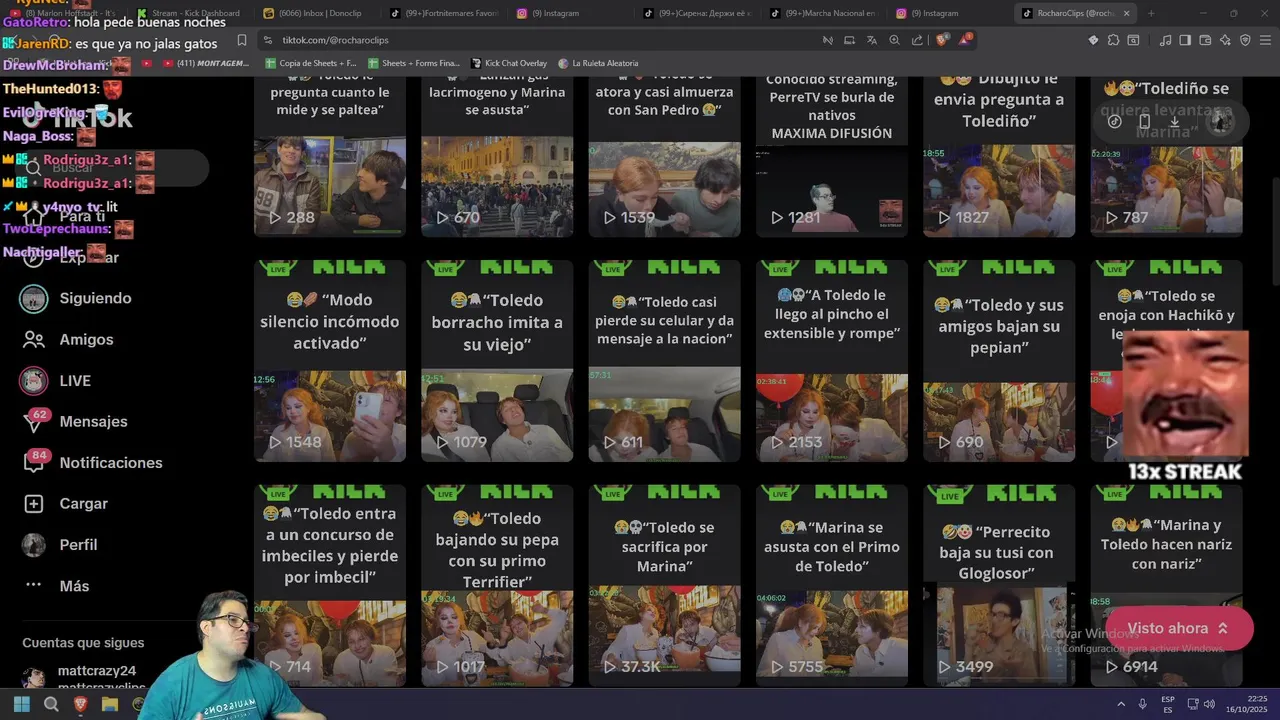The image size is (1280, 720).
Task: Open Notificaciones with 84 badge
Action: (92, 462)
